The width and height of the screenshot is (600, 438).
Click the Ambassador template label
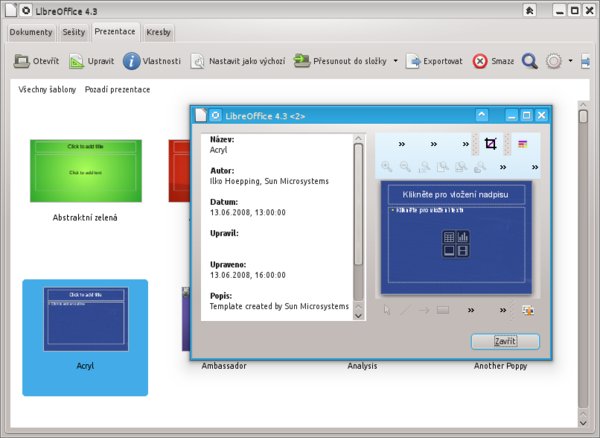[224, 366]
